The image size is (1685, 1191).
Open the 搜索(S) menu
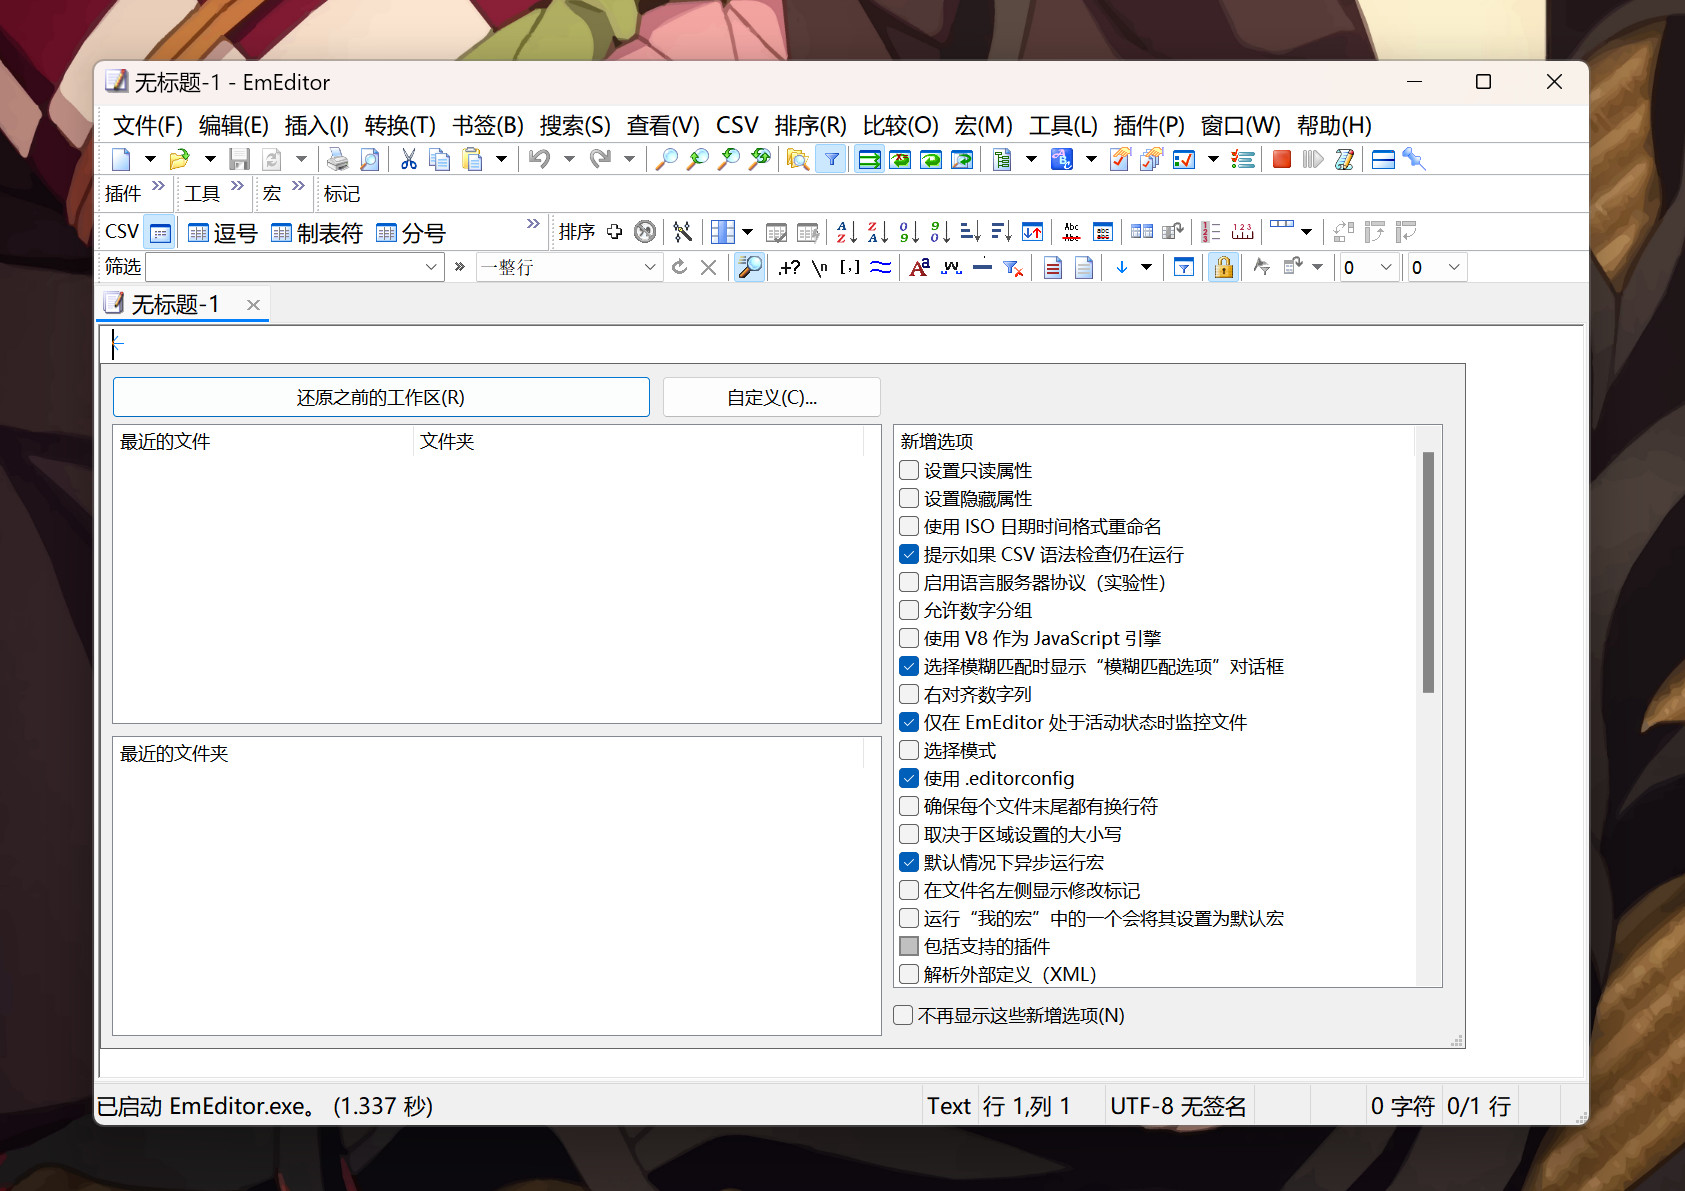pyautogui.click(x=575, y=126)
